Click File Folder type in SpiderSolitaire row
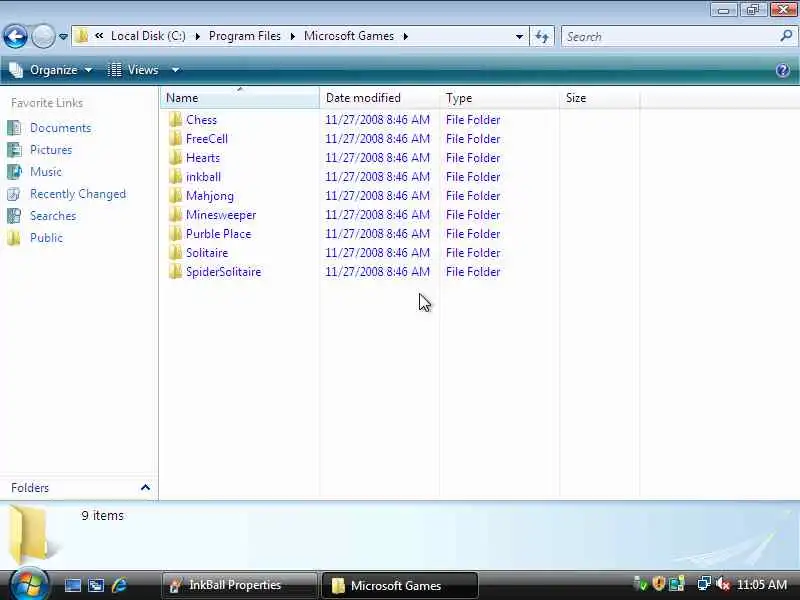This screenshot has height=600, width=800. tap(473, 272)
